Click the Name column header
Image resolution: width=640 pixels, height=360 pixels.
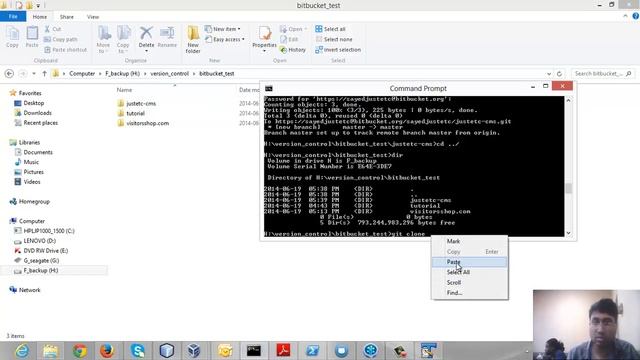point(124,90)
